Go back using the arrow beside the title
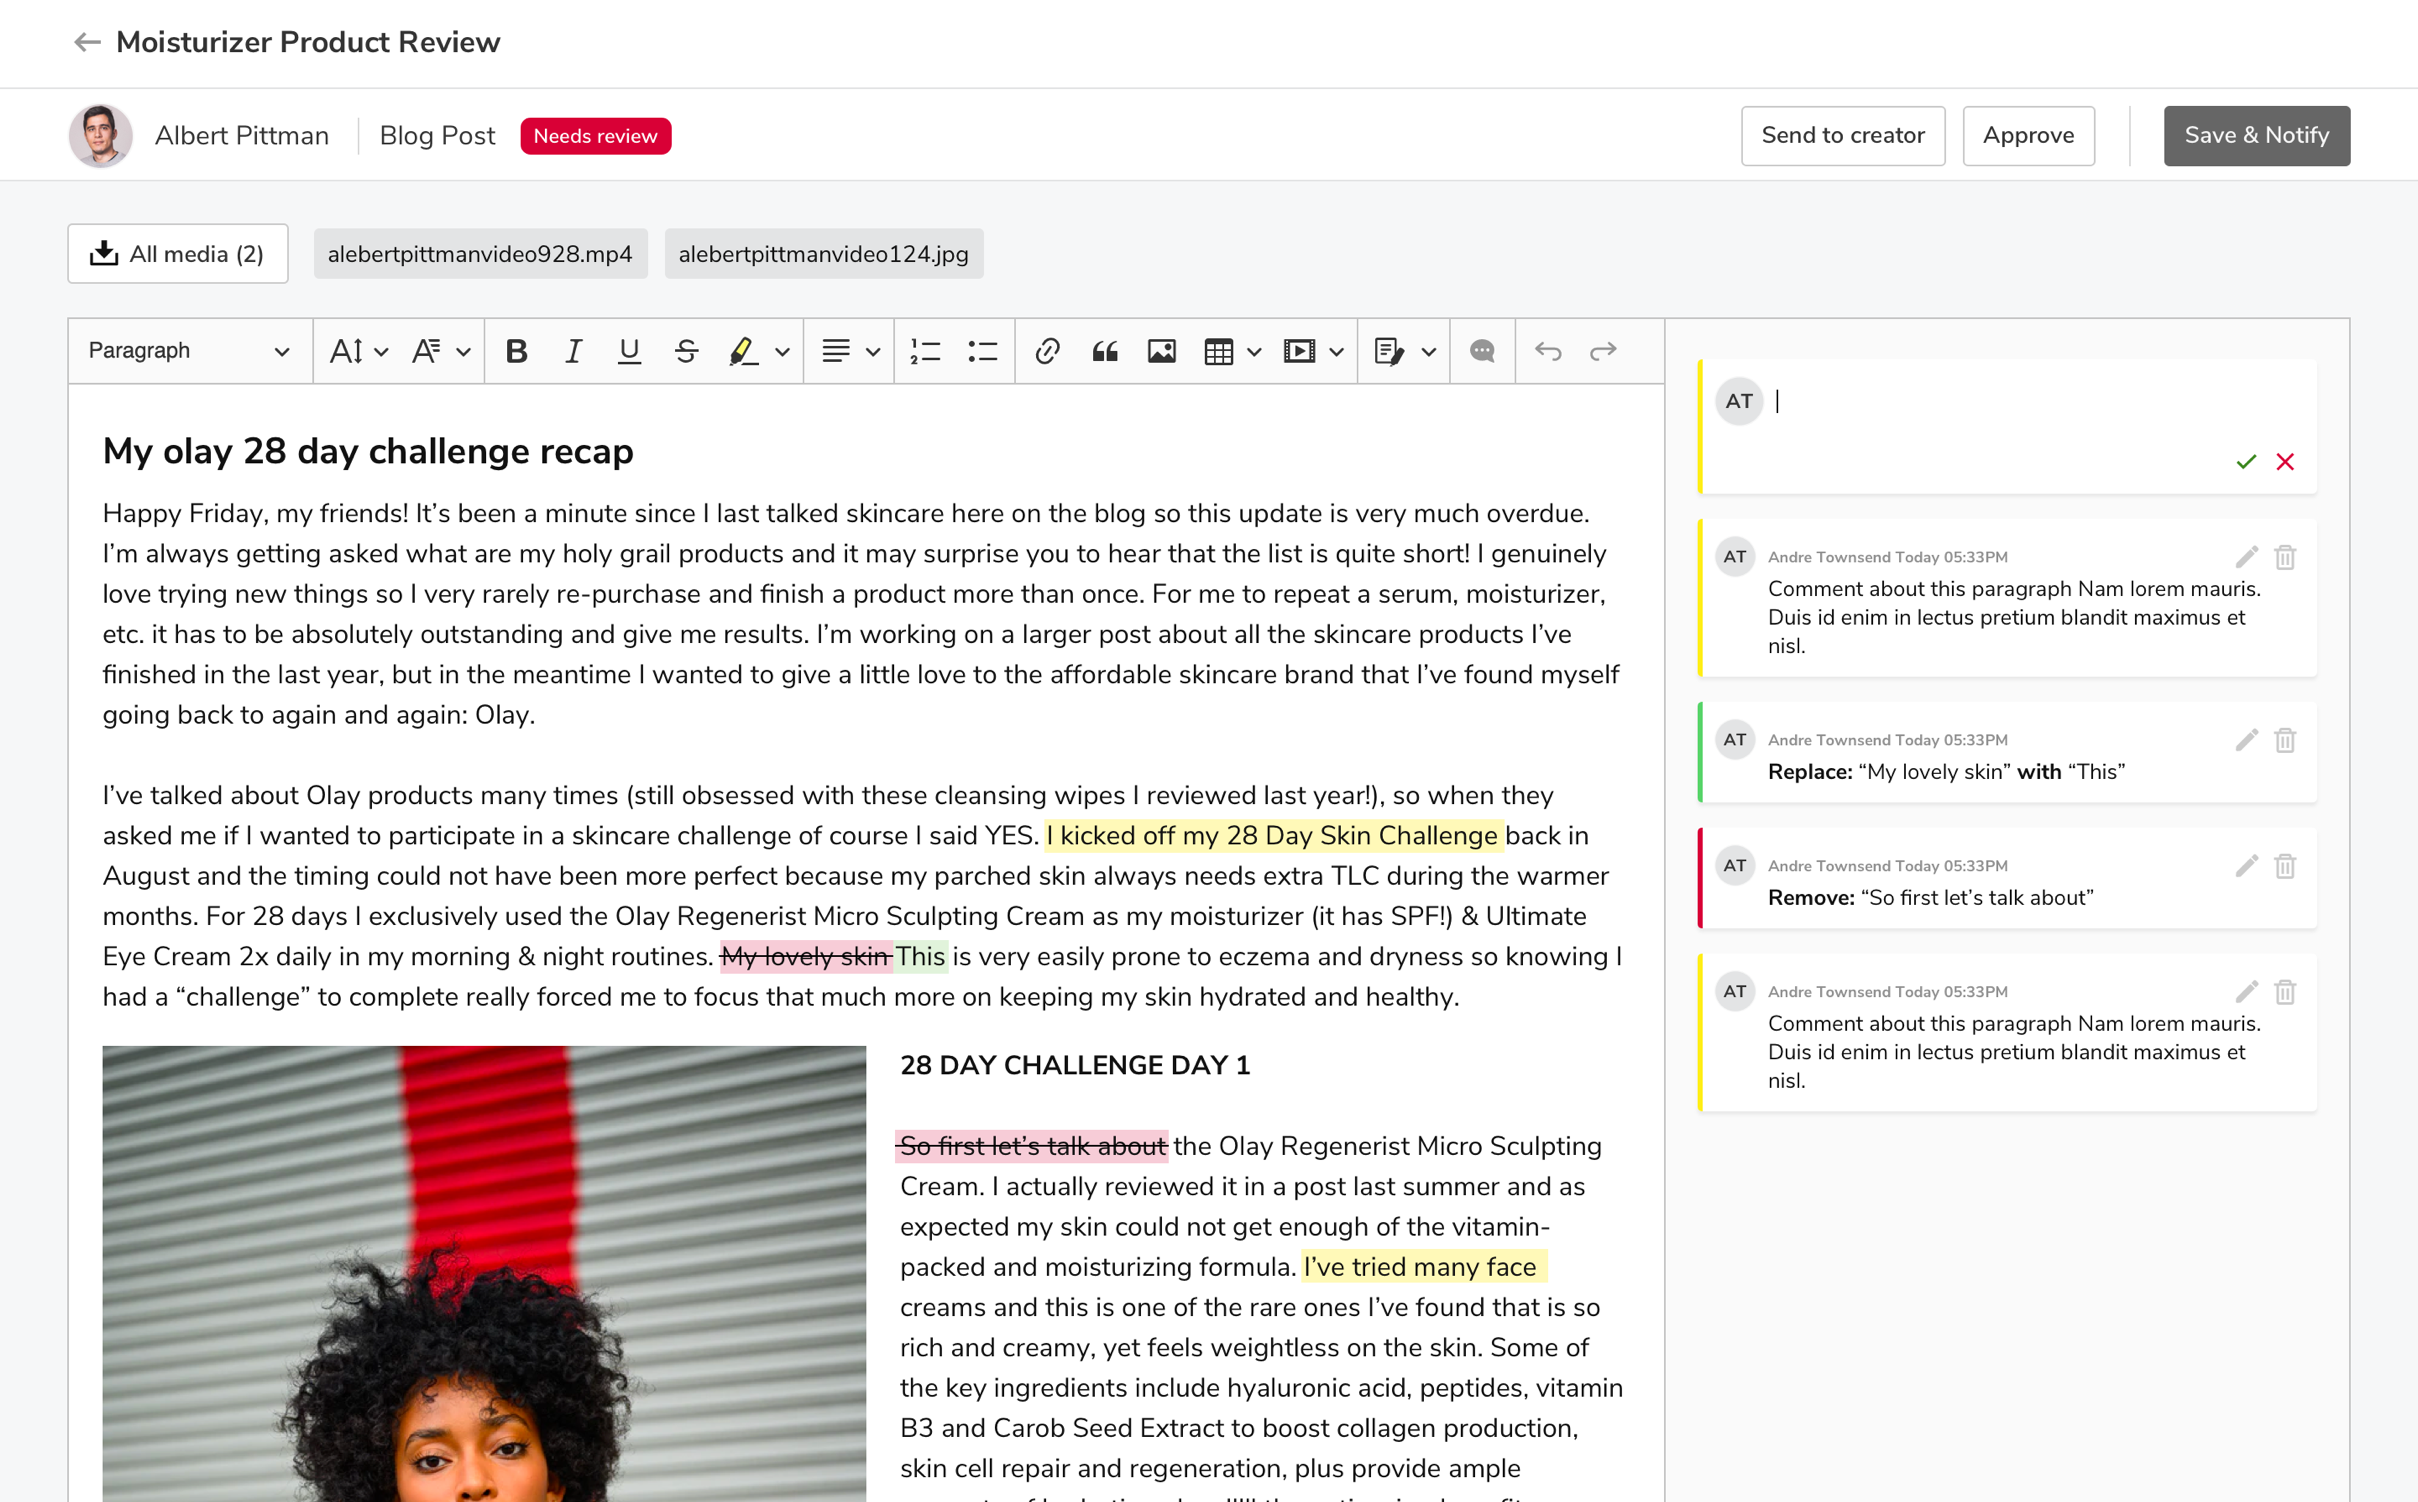The image size is (2418, 1502). tap(87, 42)
